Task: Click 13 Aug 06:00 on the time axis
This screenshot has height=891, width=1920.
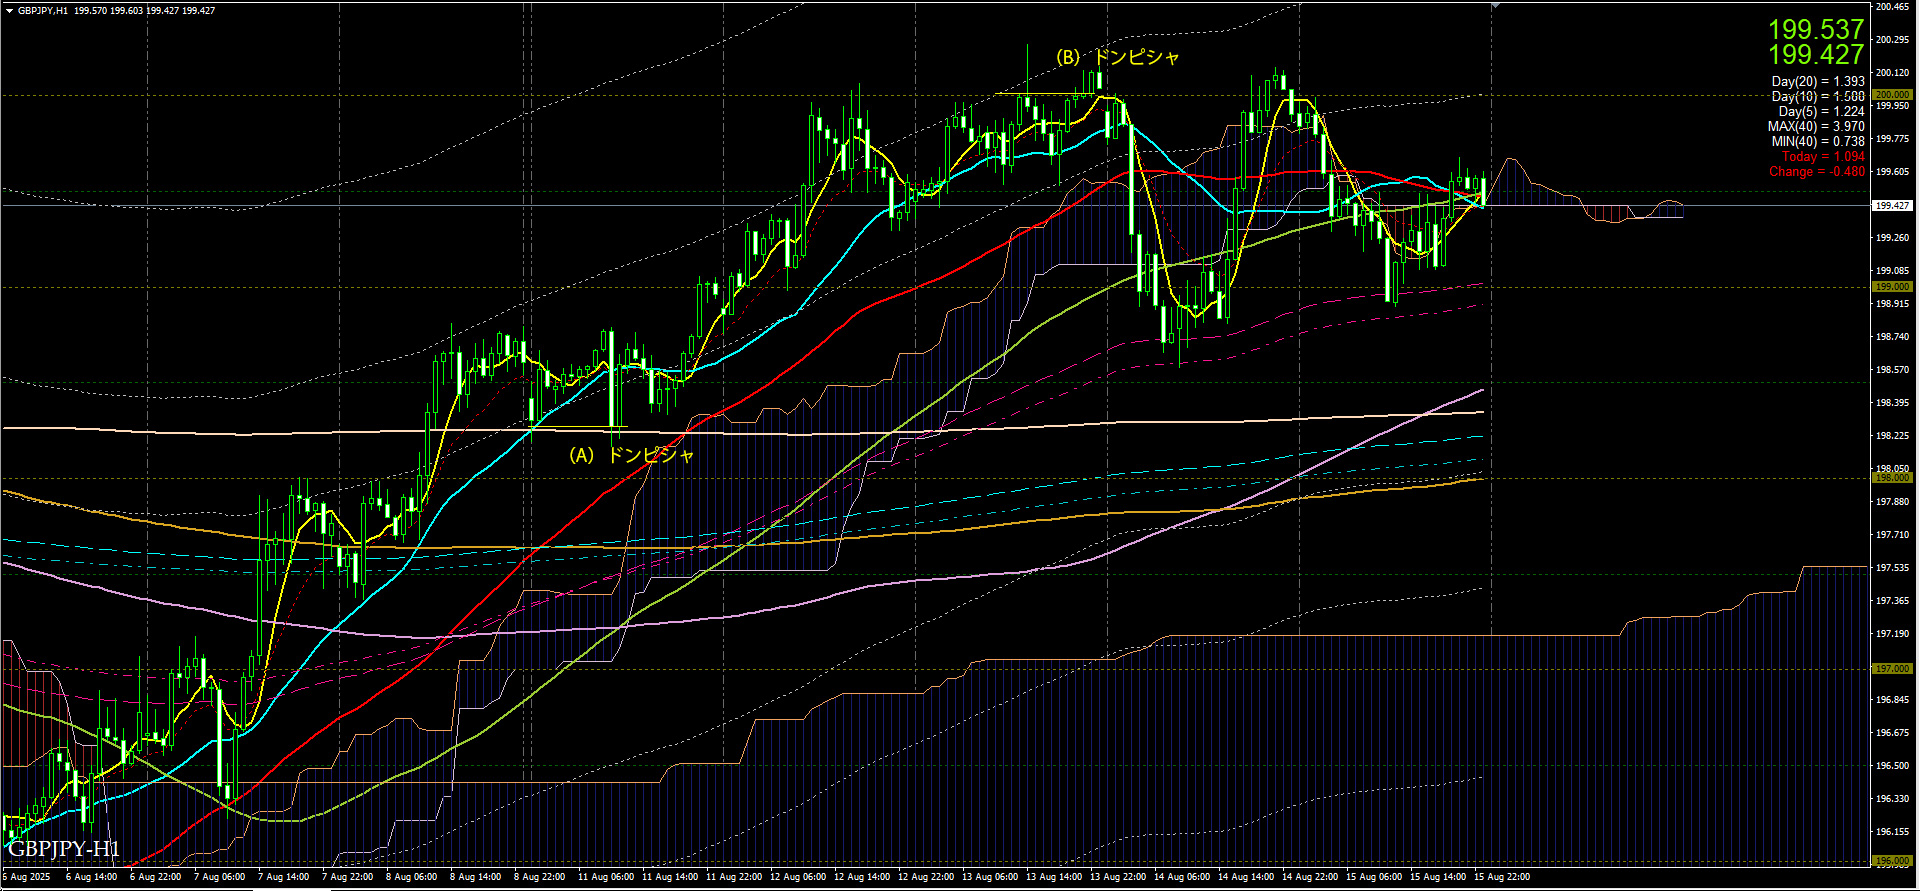Action: click(990, 877)
